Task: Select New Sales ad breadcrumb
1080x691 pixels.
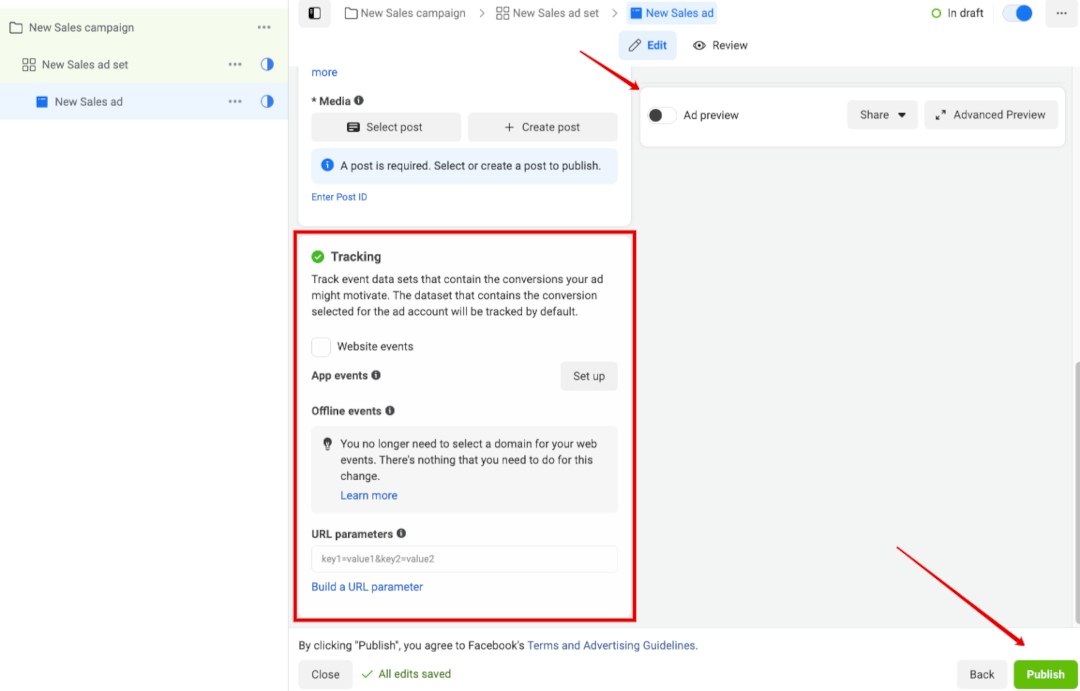Action: [672, 13]
